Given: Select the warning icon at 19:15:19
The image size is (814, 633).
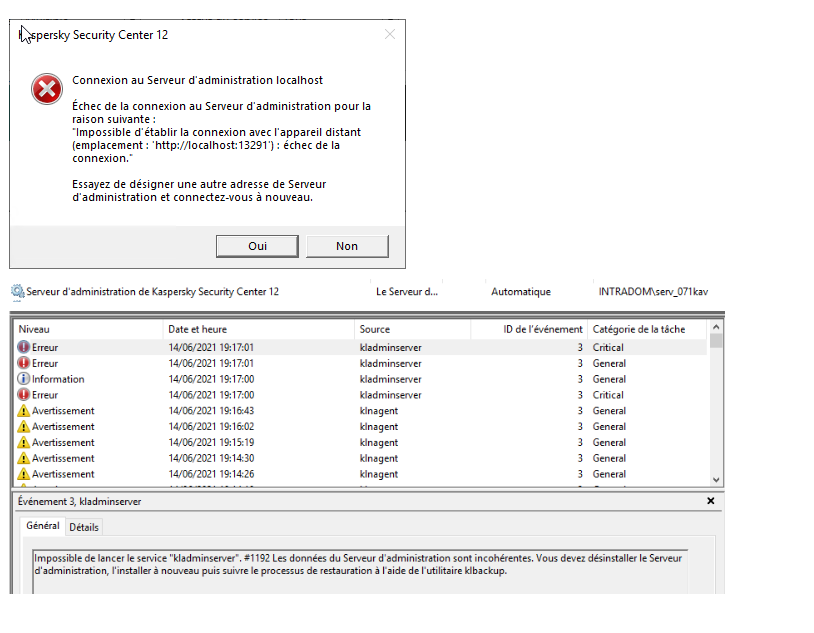Looking at the screenshot, I should pos(23,442).
